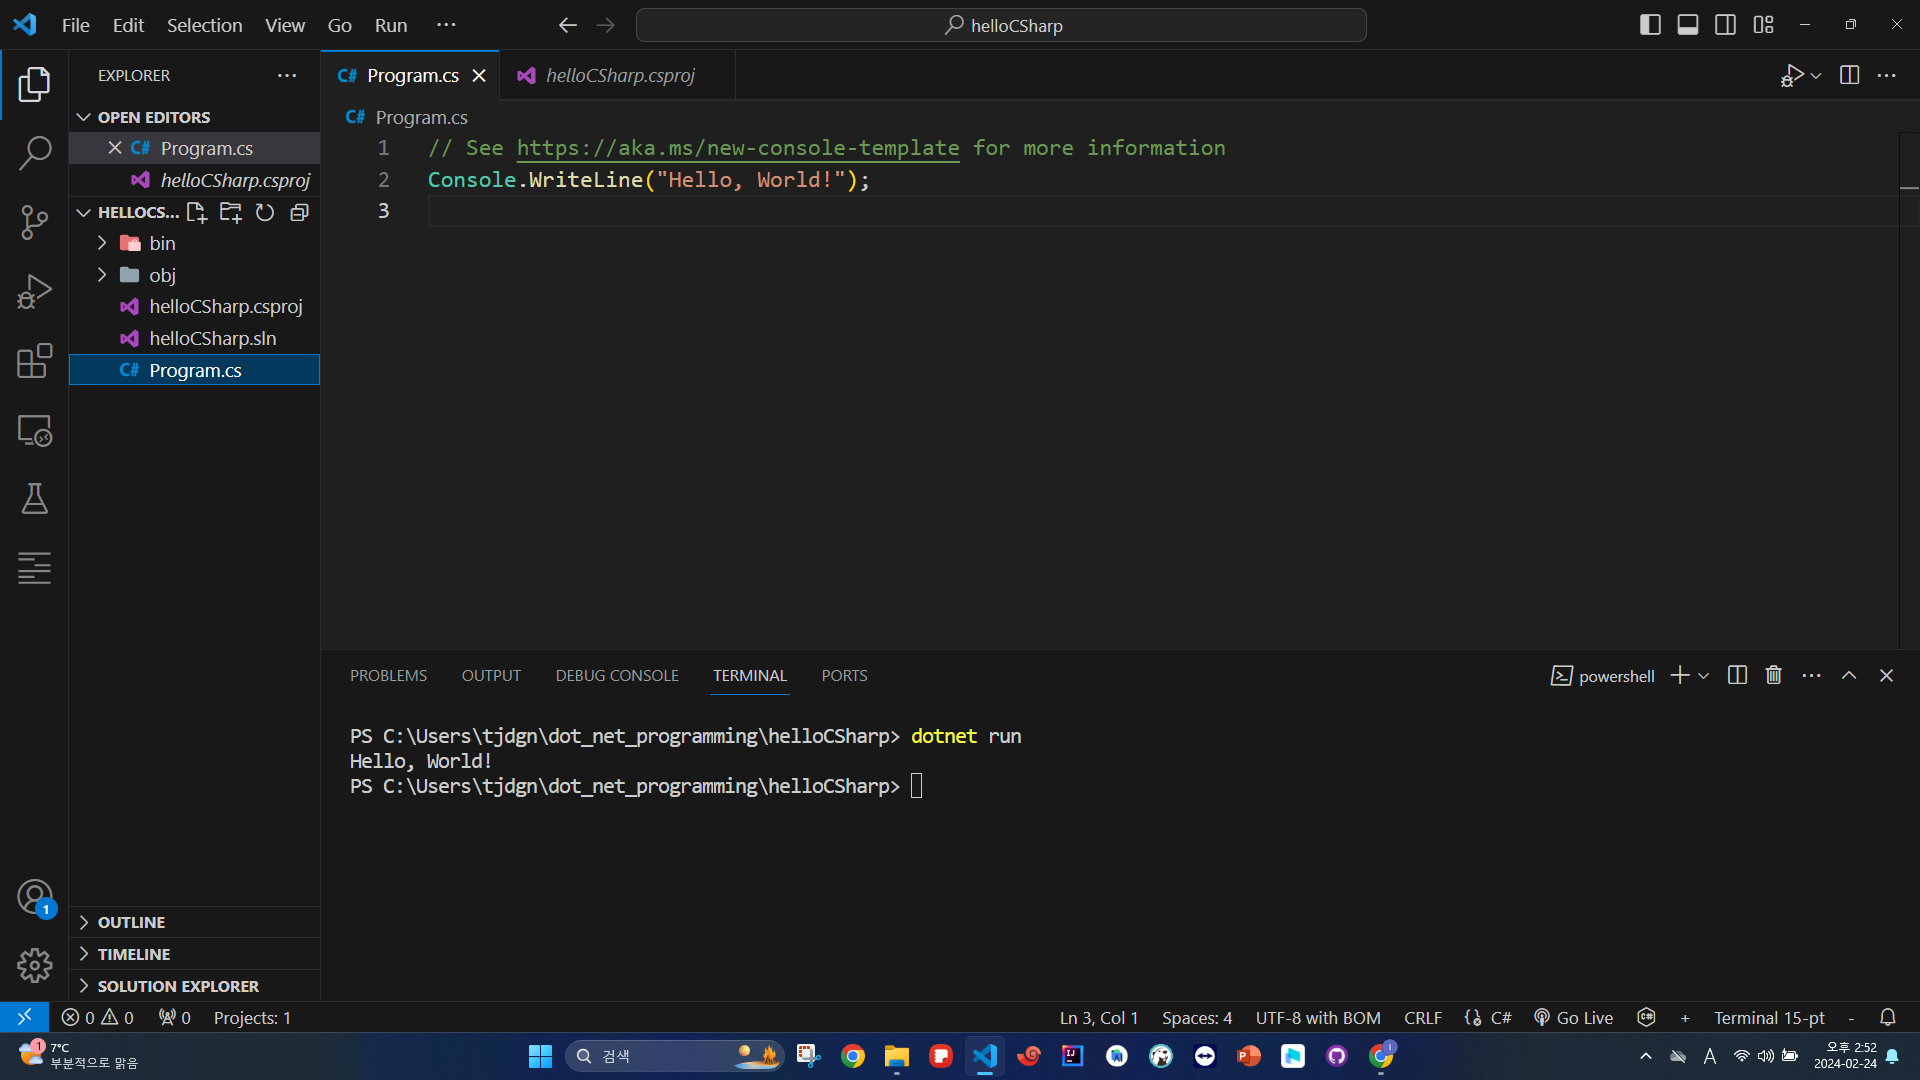
Task: Split the editor right
Action: [x=1849, y=76]
